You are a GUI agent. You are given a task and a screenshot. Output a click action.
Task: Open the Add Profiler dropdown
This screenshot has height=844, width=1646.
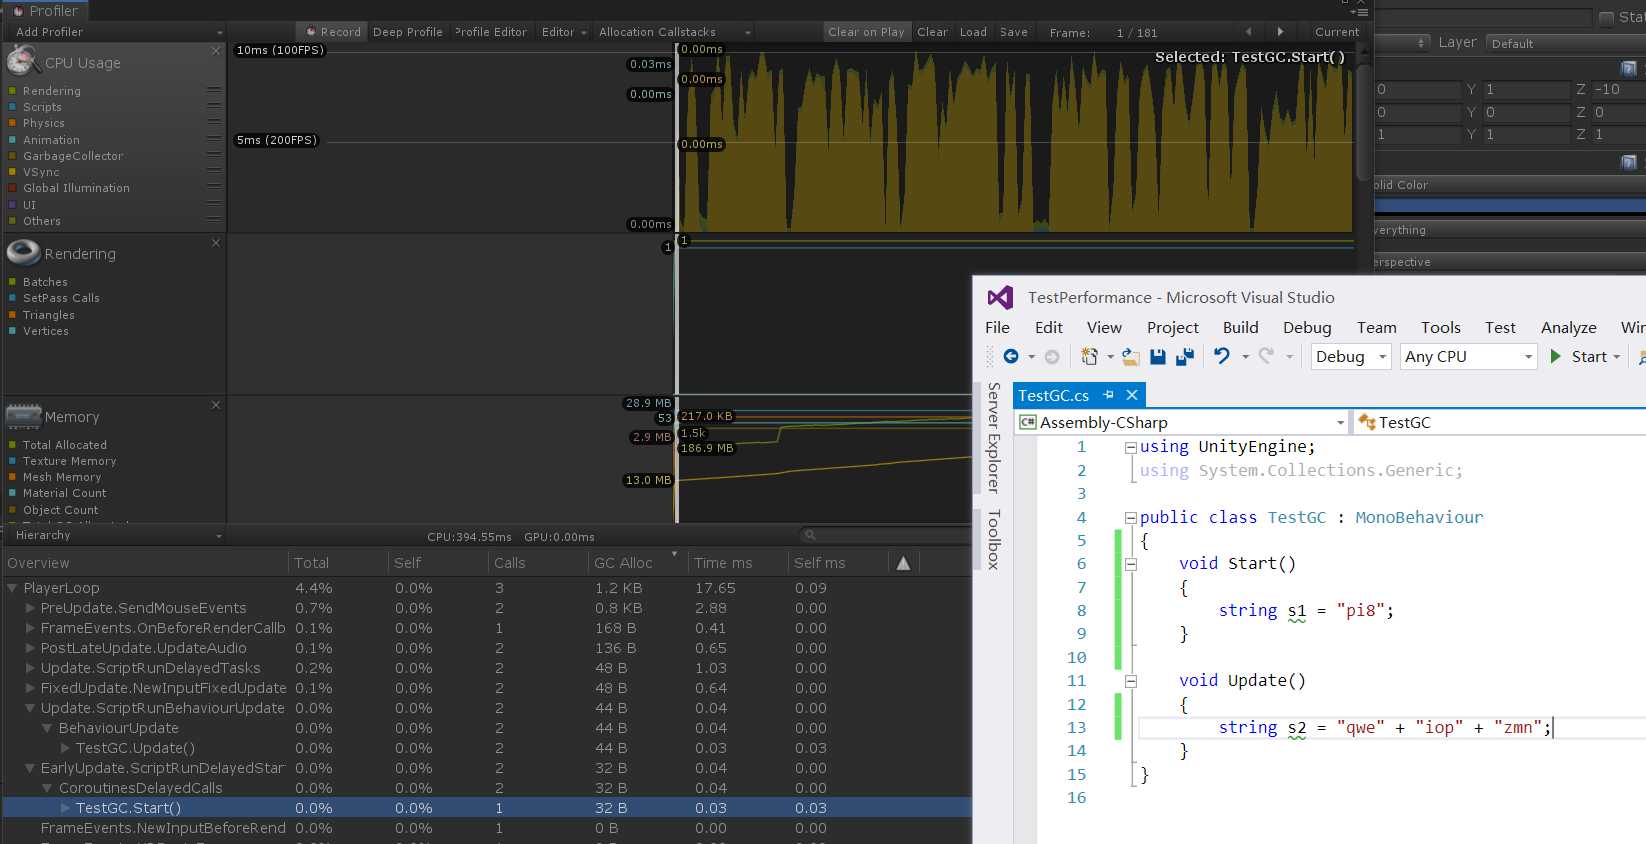(118, 32)
